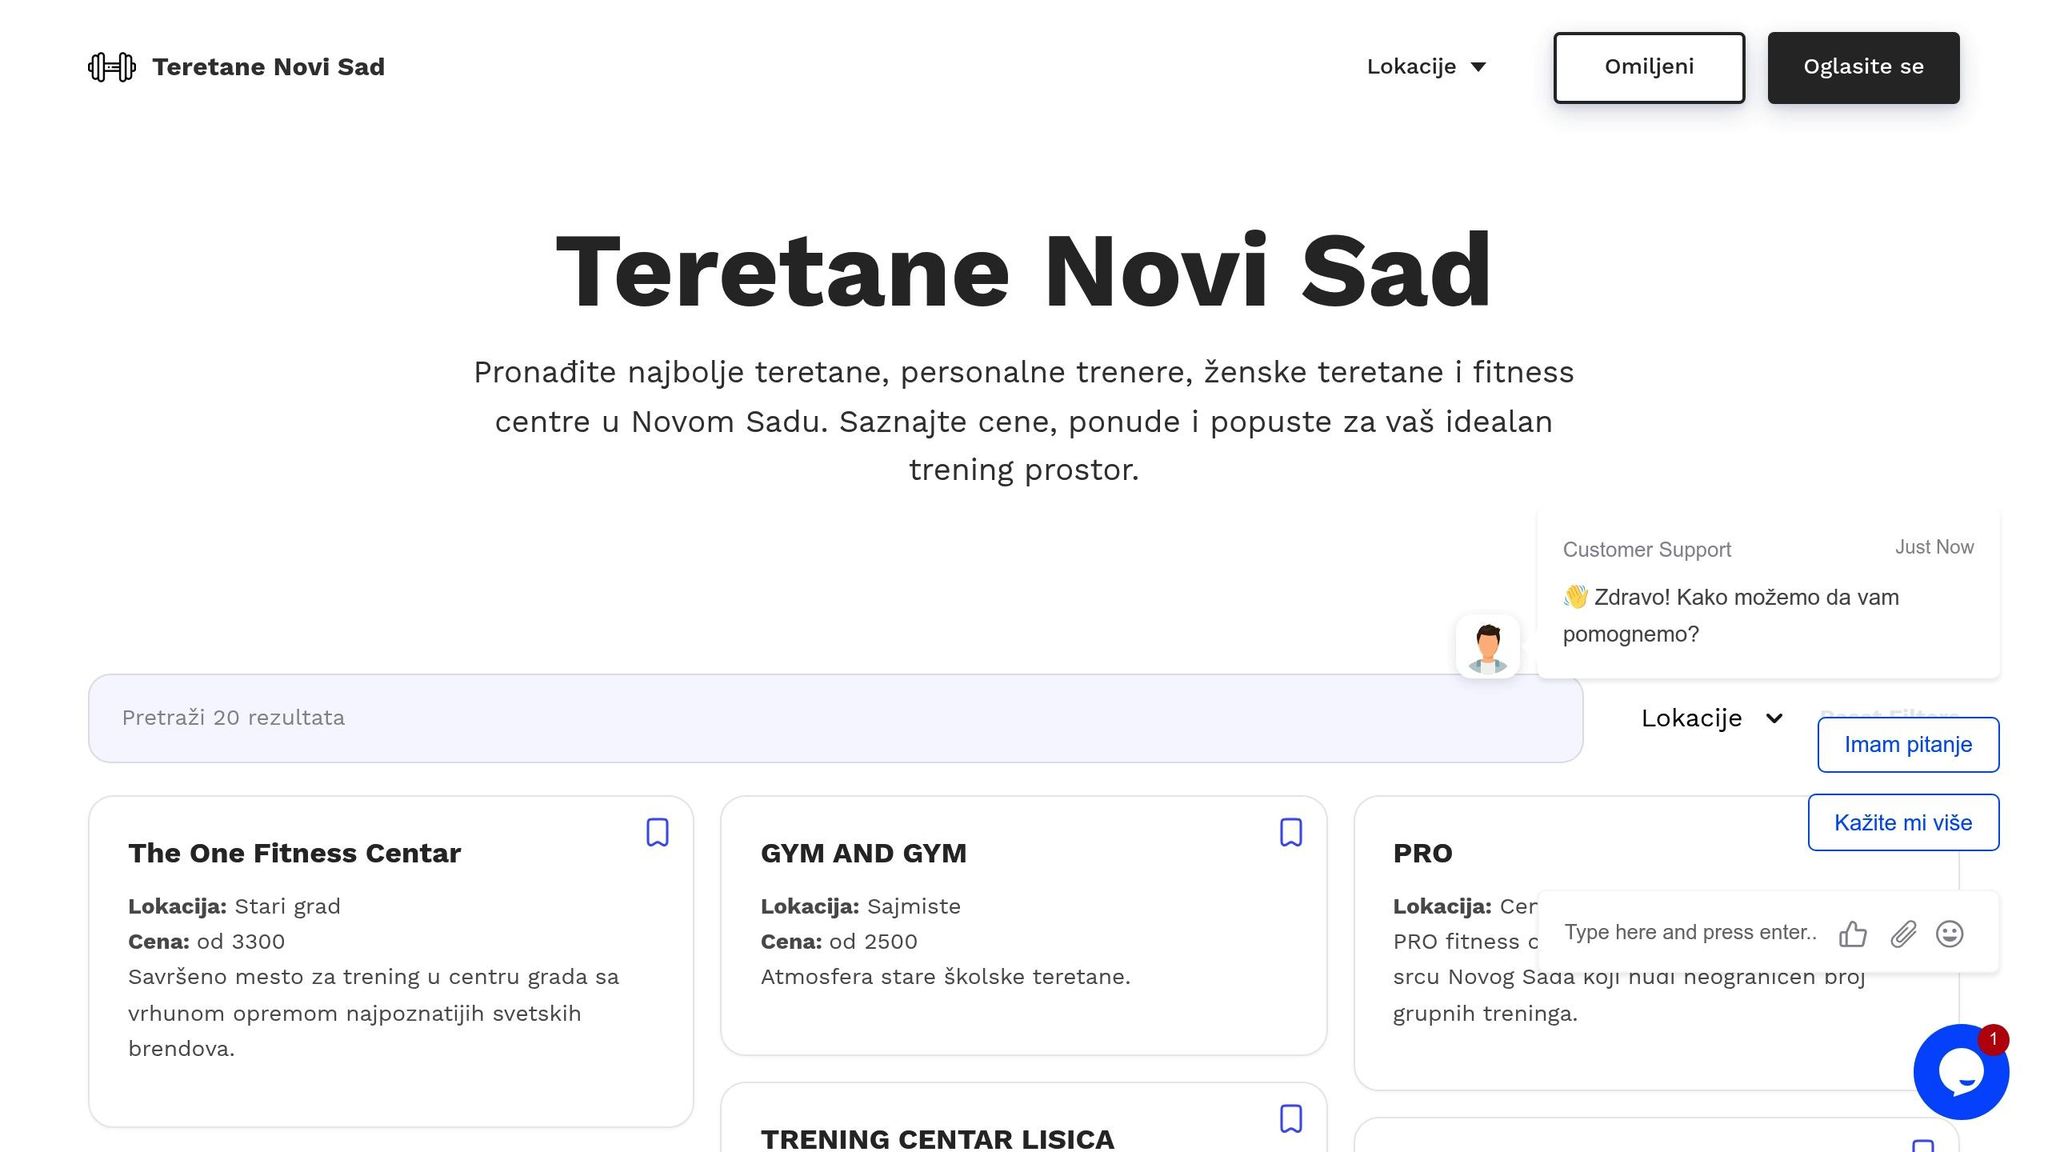
Task: Click the Oglasite se button
Action: coord(1863,67)
